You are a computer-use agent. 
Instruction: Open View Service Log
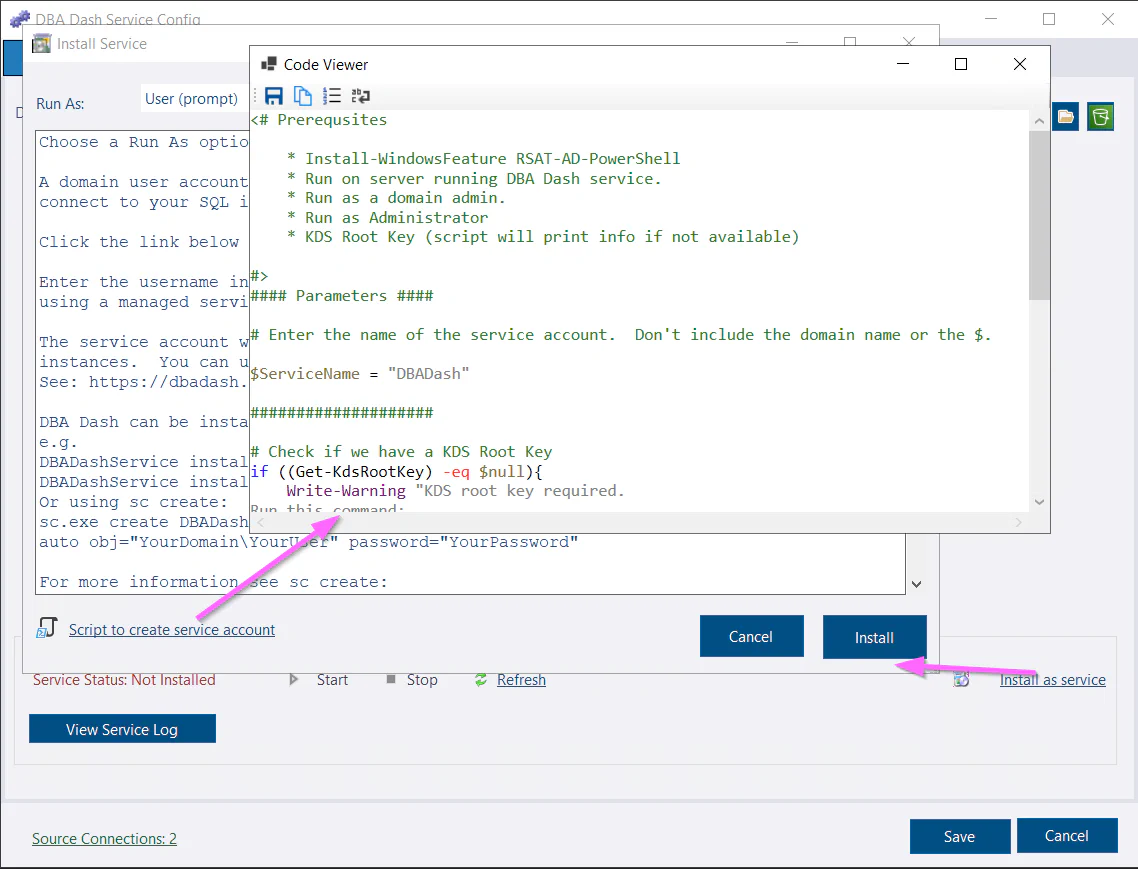tap(122, 729)
